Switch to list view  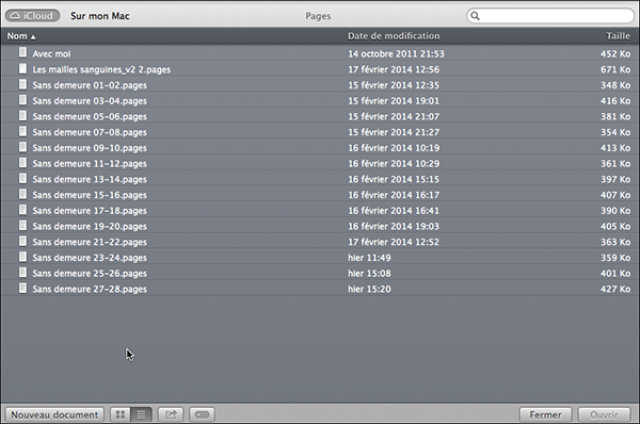(142, 414)
